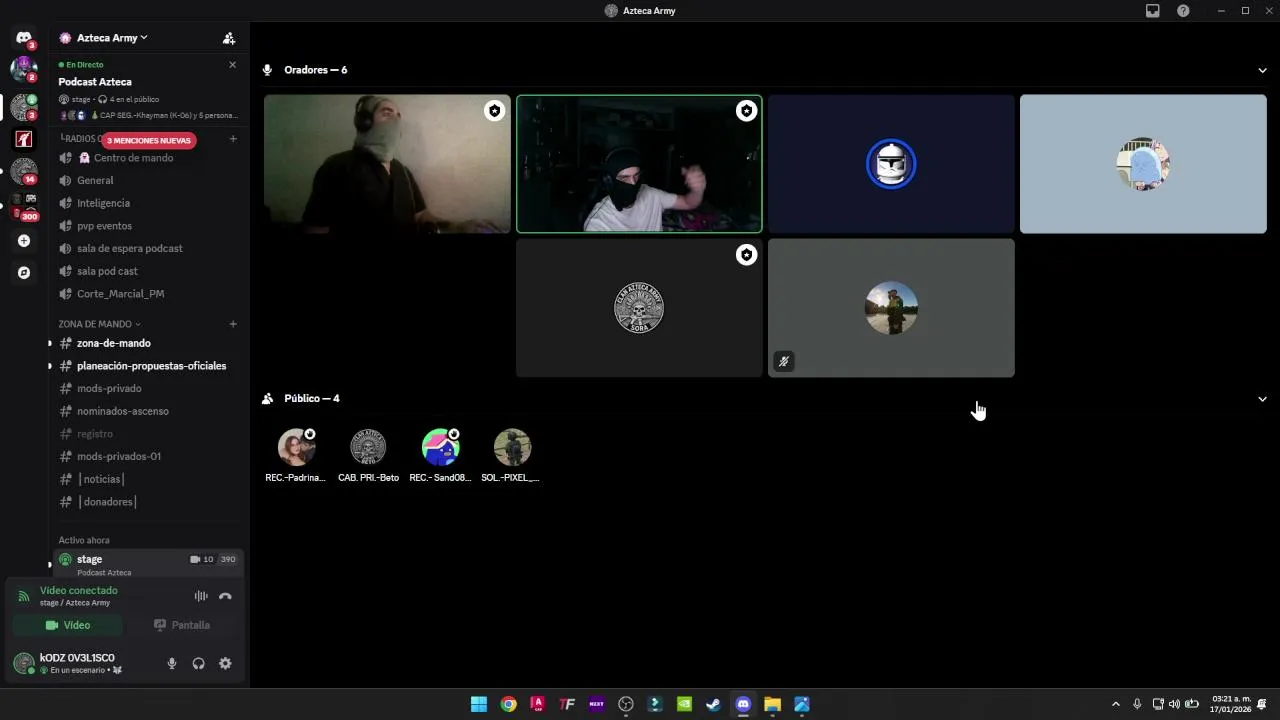Click the Podcast Azteca live event title
The image size is (1280, 720).
(x=95, y=82)
